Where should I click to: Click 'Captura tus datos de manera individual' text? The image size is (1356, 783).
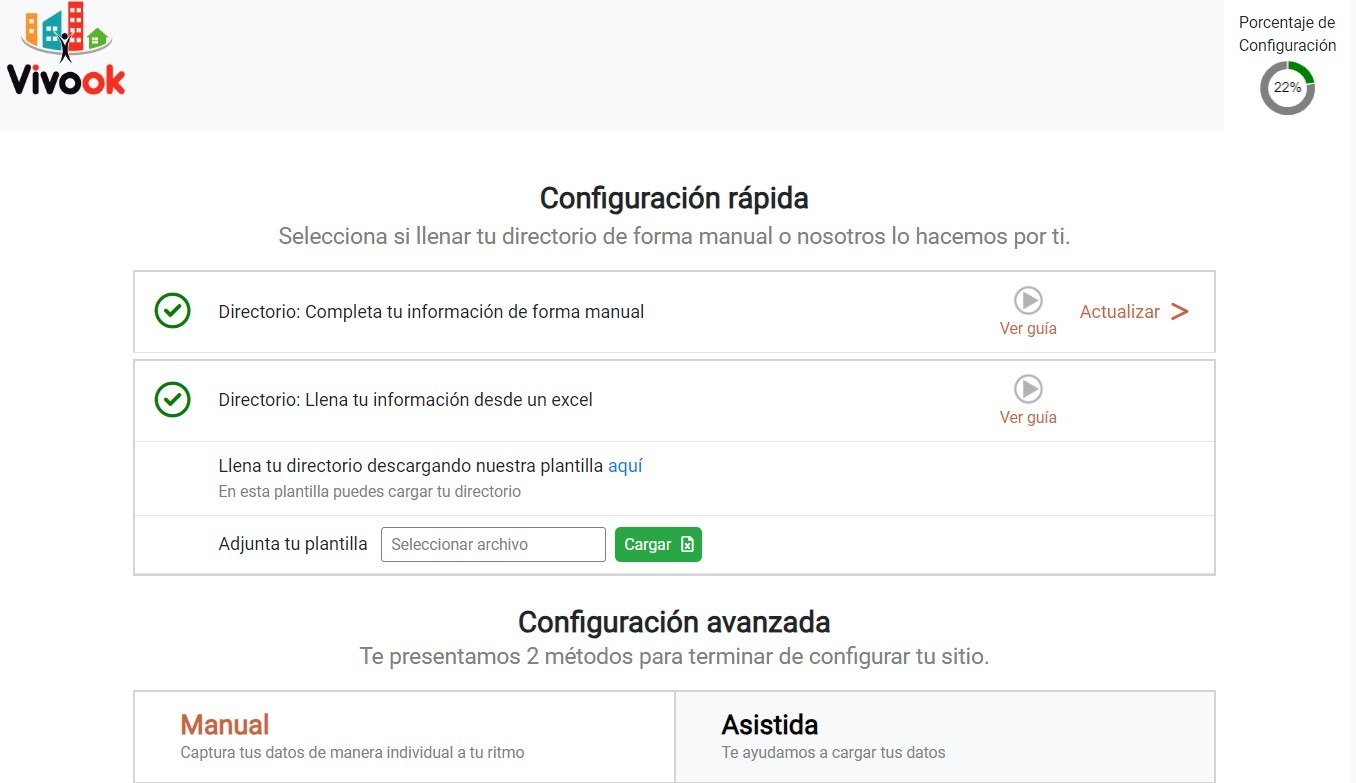(352, 752)
